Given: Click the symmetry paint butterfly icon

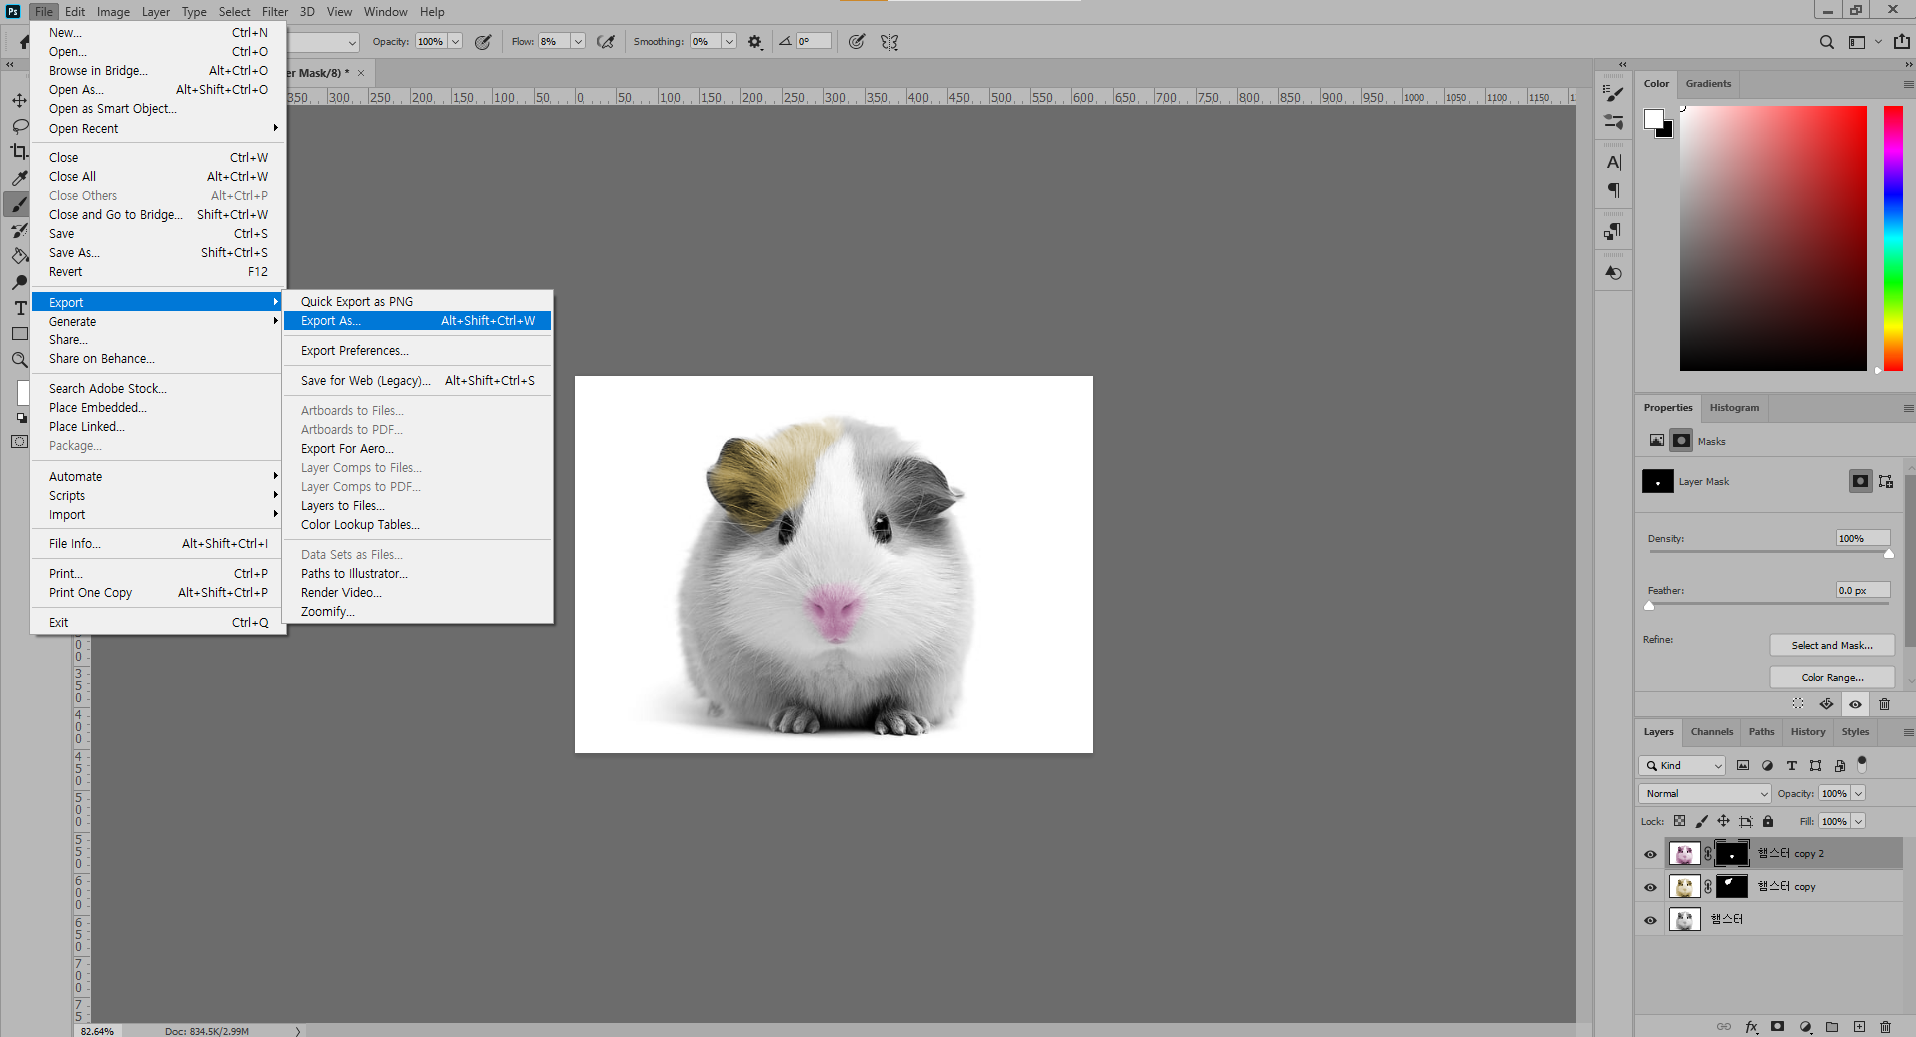Looking at the screenshot, I should (889, 42).
